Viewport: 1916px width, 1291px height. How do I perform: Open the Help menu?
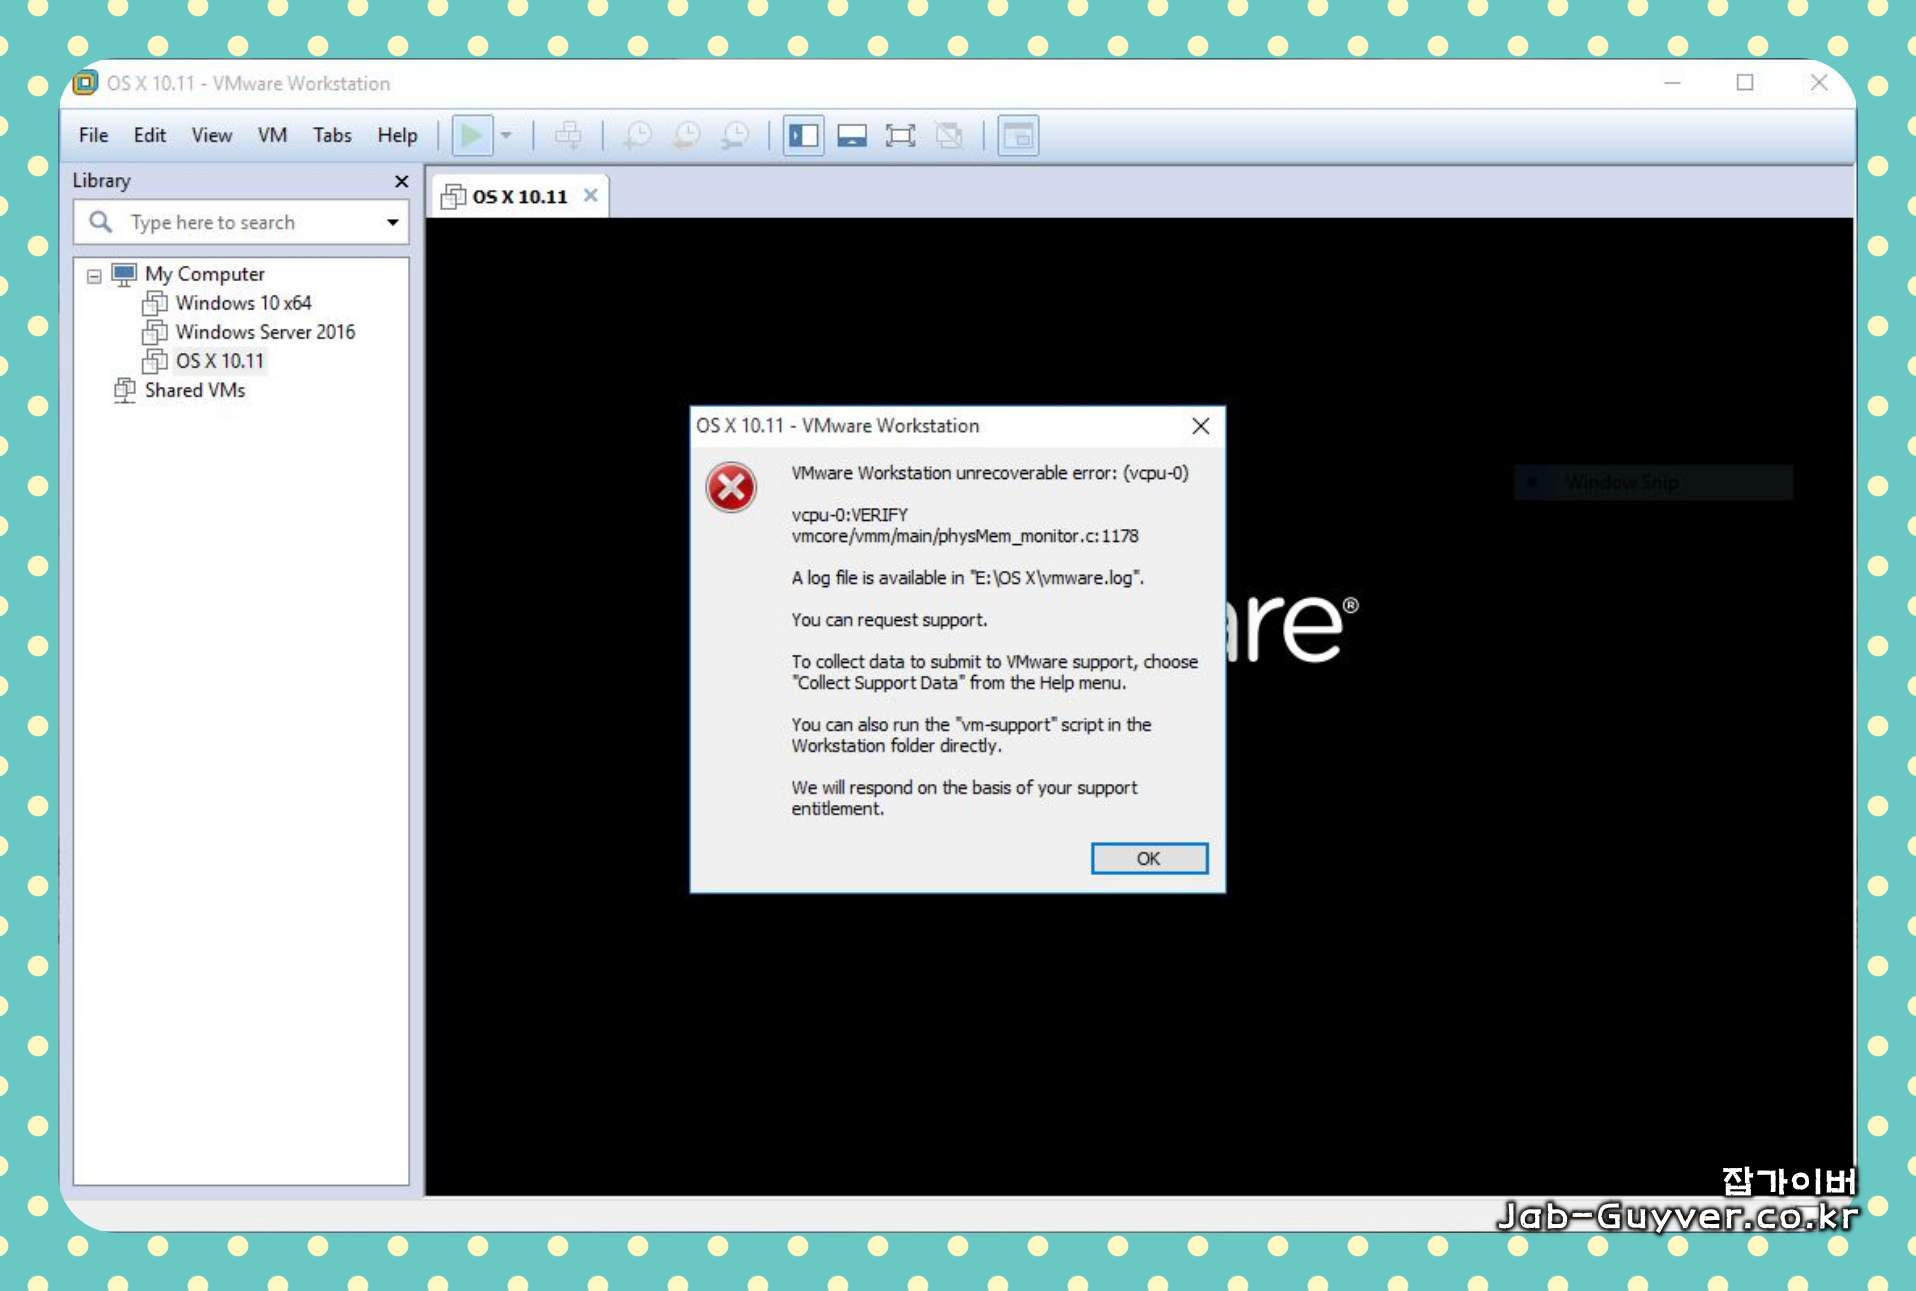click(x=397, y=135)
